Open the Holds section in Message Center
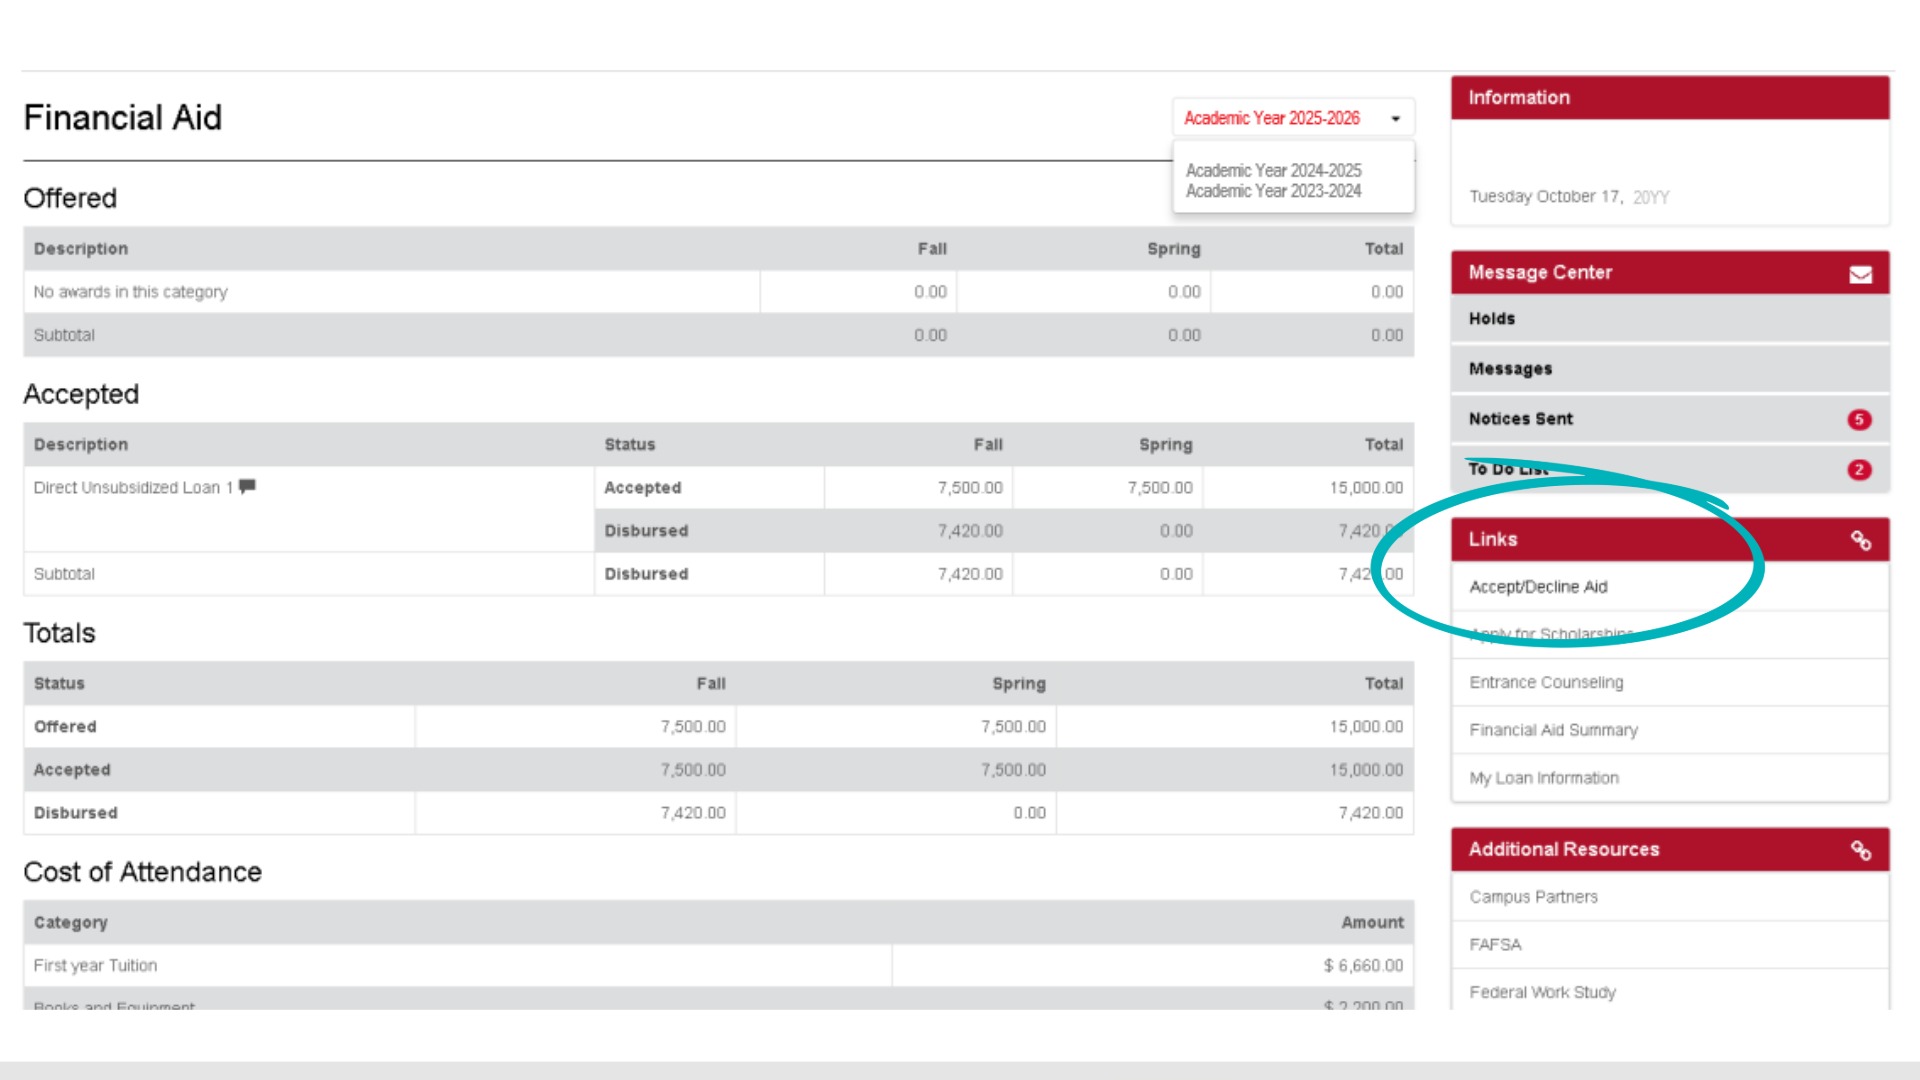1920x1080 pixels. [x=1491, y=318]
